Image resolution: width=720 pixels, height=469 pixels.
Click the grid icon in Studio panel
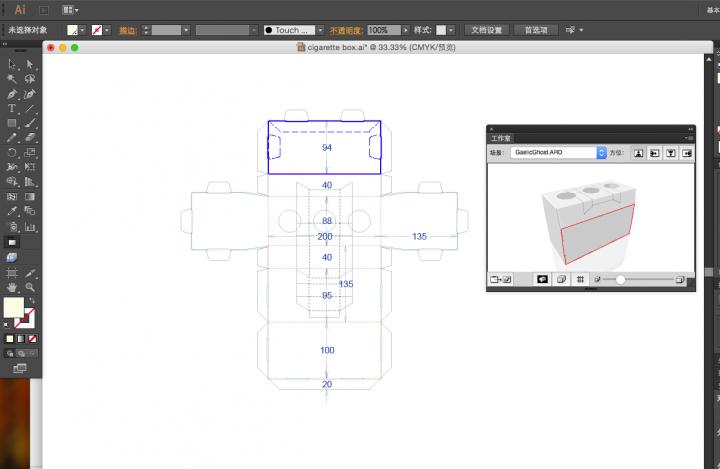pyautogui.click(x=579, y=279)
